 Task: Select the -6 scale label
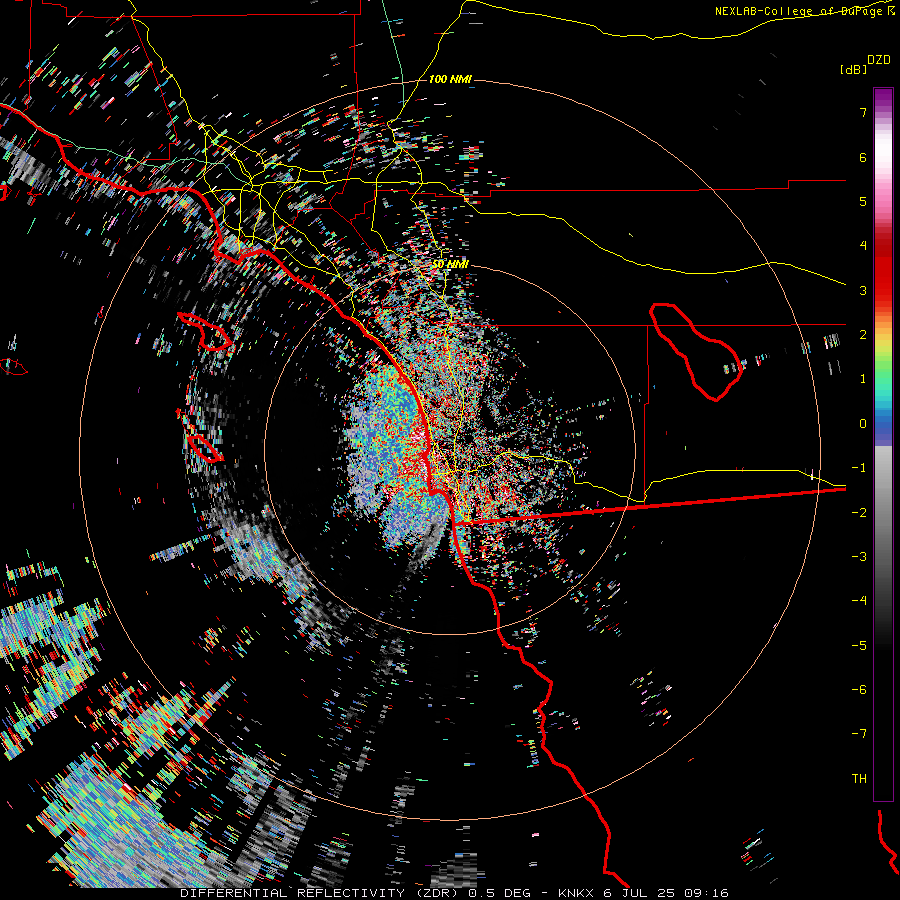coord(859,690)
